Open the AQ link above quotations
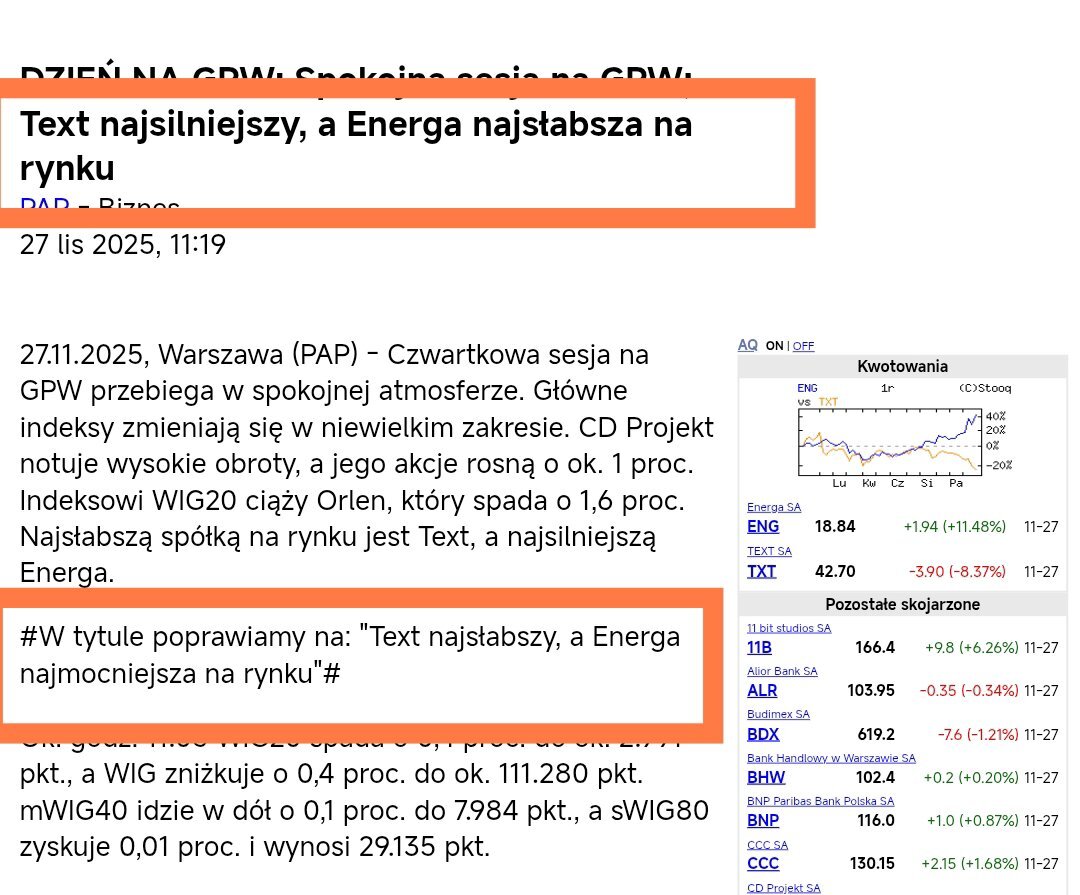The width and height of the screenshot is (1080, 895). click(747, 345)
